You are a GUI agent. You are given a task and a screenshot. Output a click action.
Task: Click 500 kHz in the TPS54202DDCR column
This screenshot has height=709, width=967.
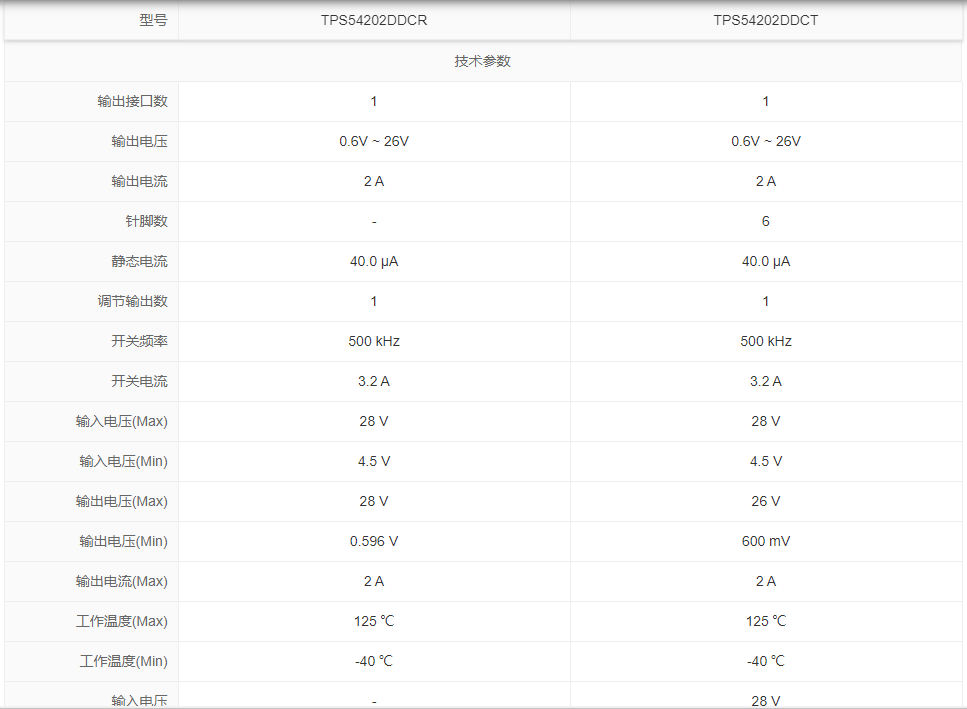tap(374, 341)
